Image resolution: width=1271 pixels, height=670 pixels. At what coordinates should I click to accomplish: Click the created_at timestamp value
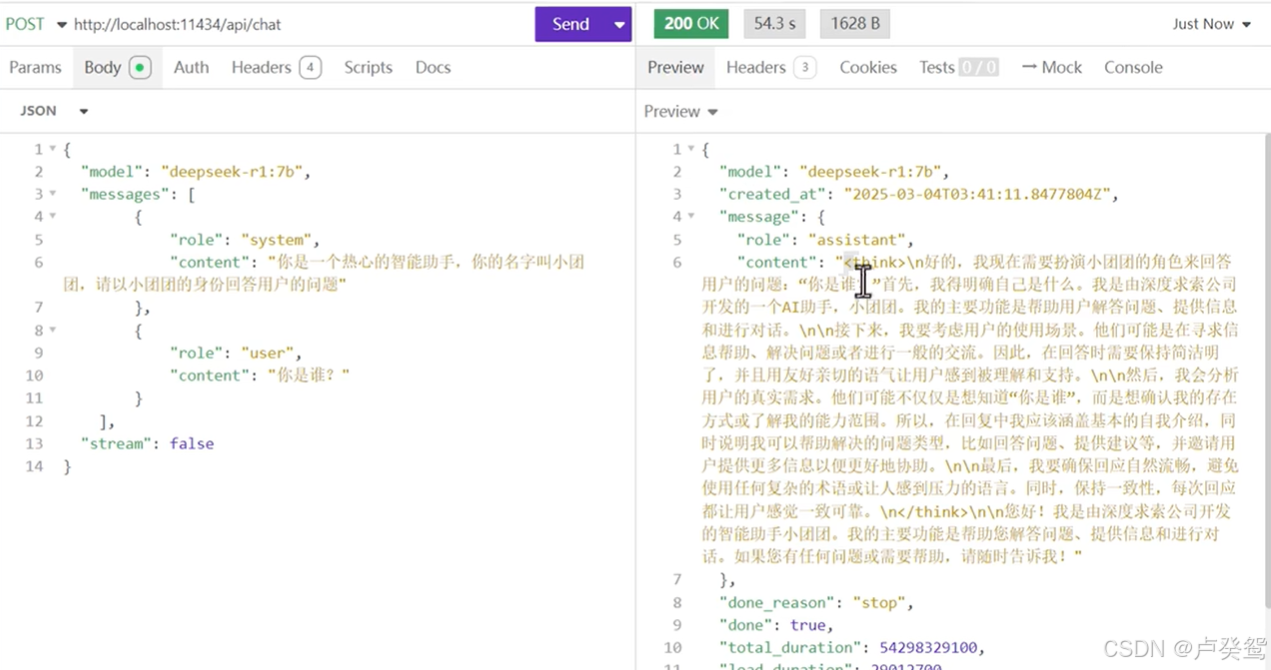(977, 194)
